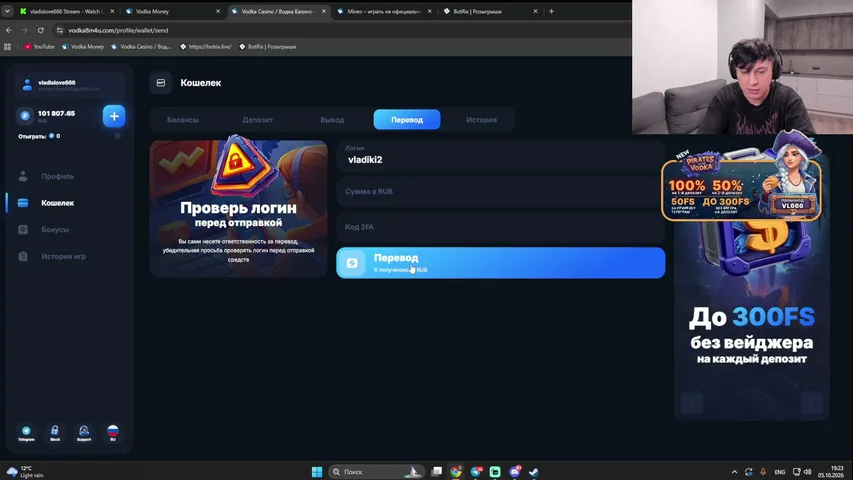The width and height of the screenshot is (853, 480).
Task: Click the blue plus deposit button
Action: click(x=114, y=116)
